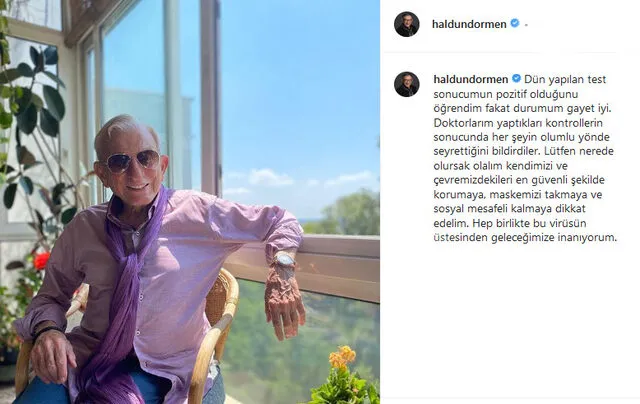
Task: Click the man's aviator sunglasses
Action: pos(133,160)
